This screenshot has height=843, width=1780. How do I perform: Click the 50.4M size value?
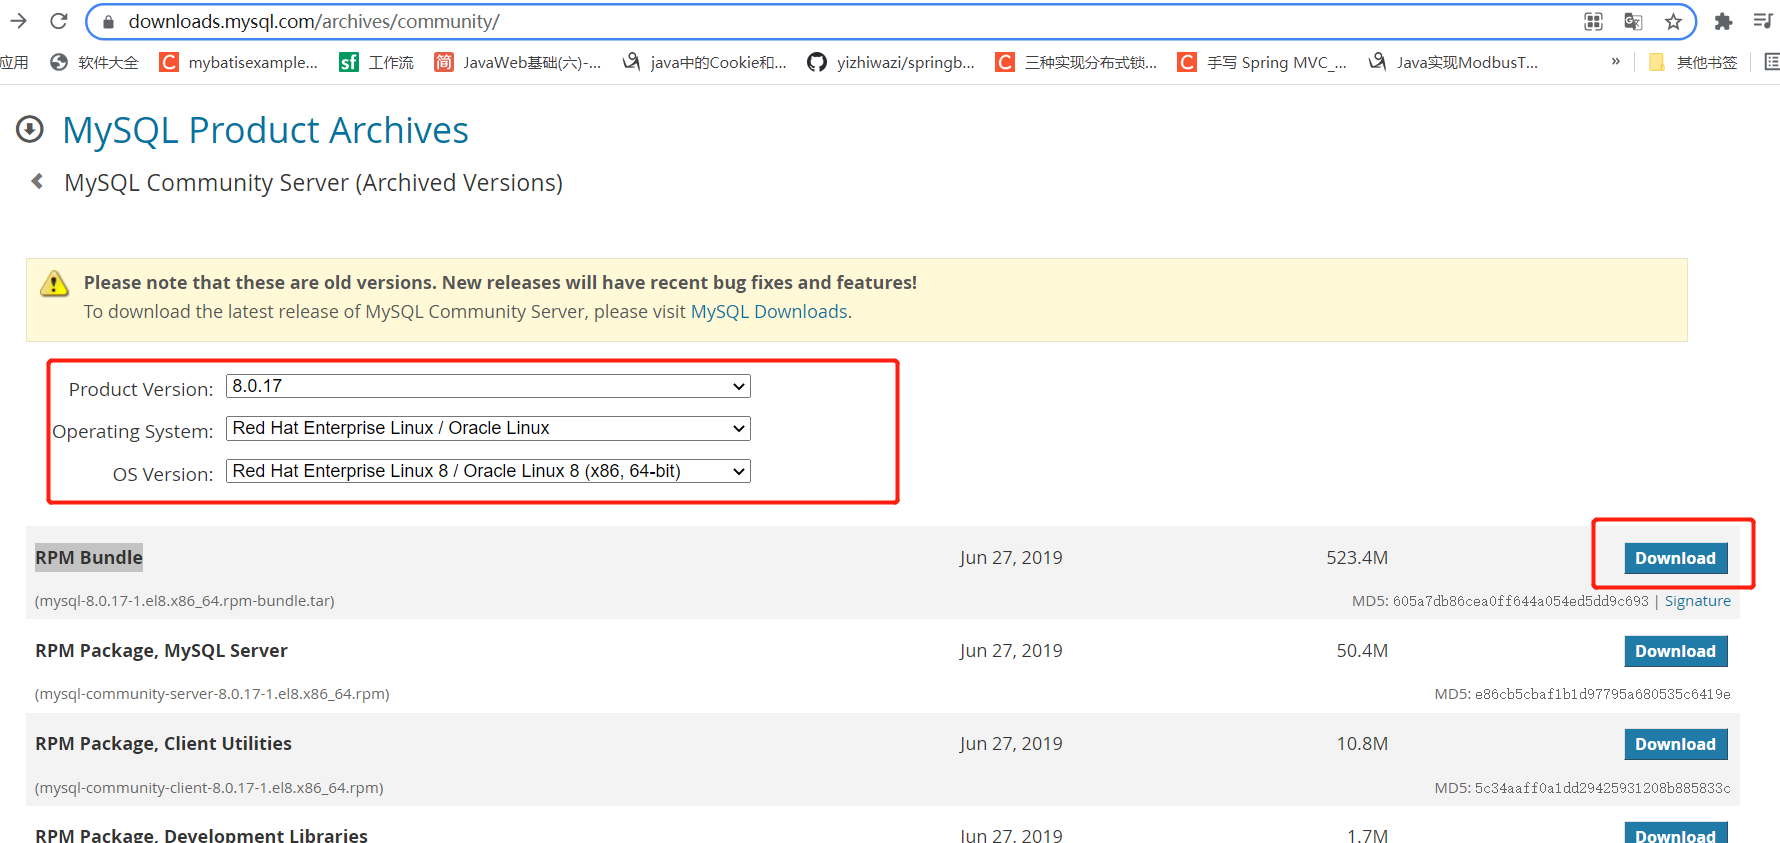click(x=1362, y=651)
